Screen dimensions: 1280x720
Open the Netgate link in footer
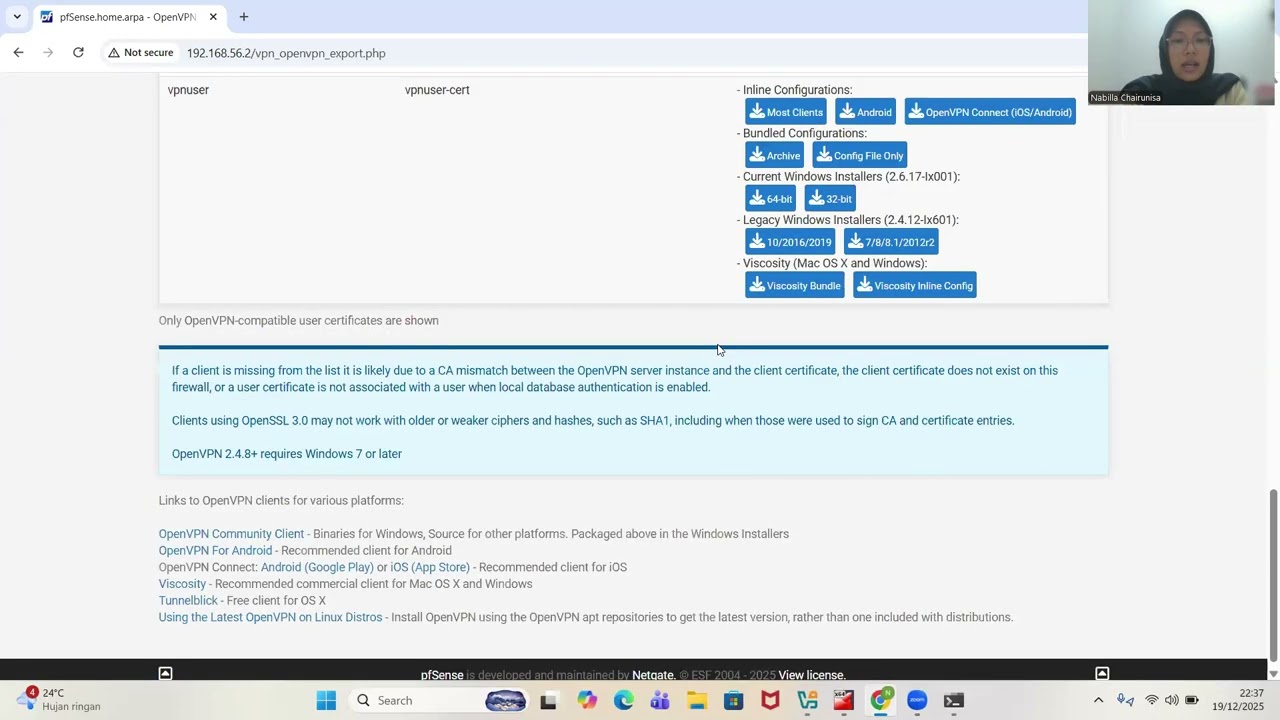click(x=652, y=675)
